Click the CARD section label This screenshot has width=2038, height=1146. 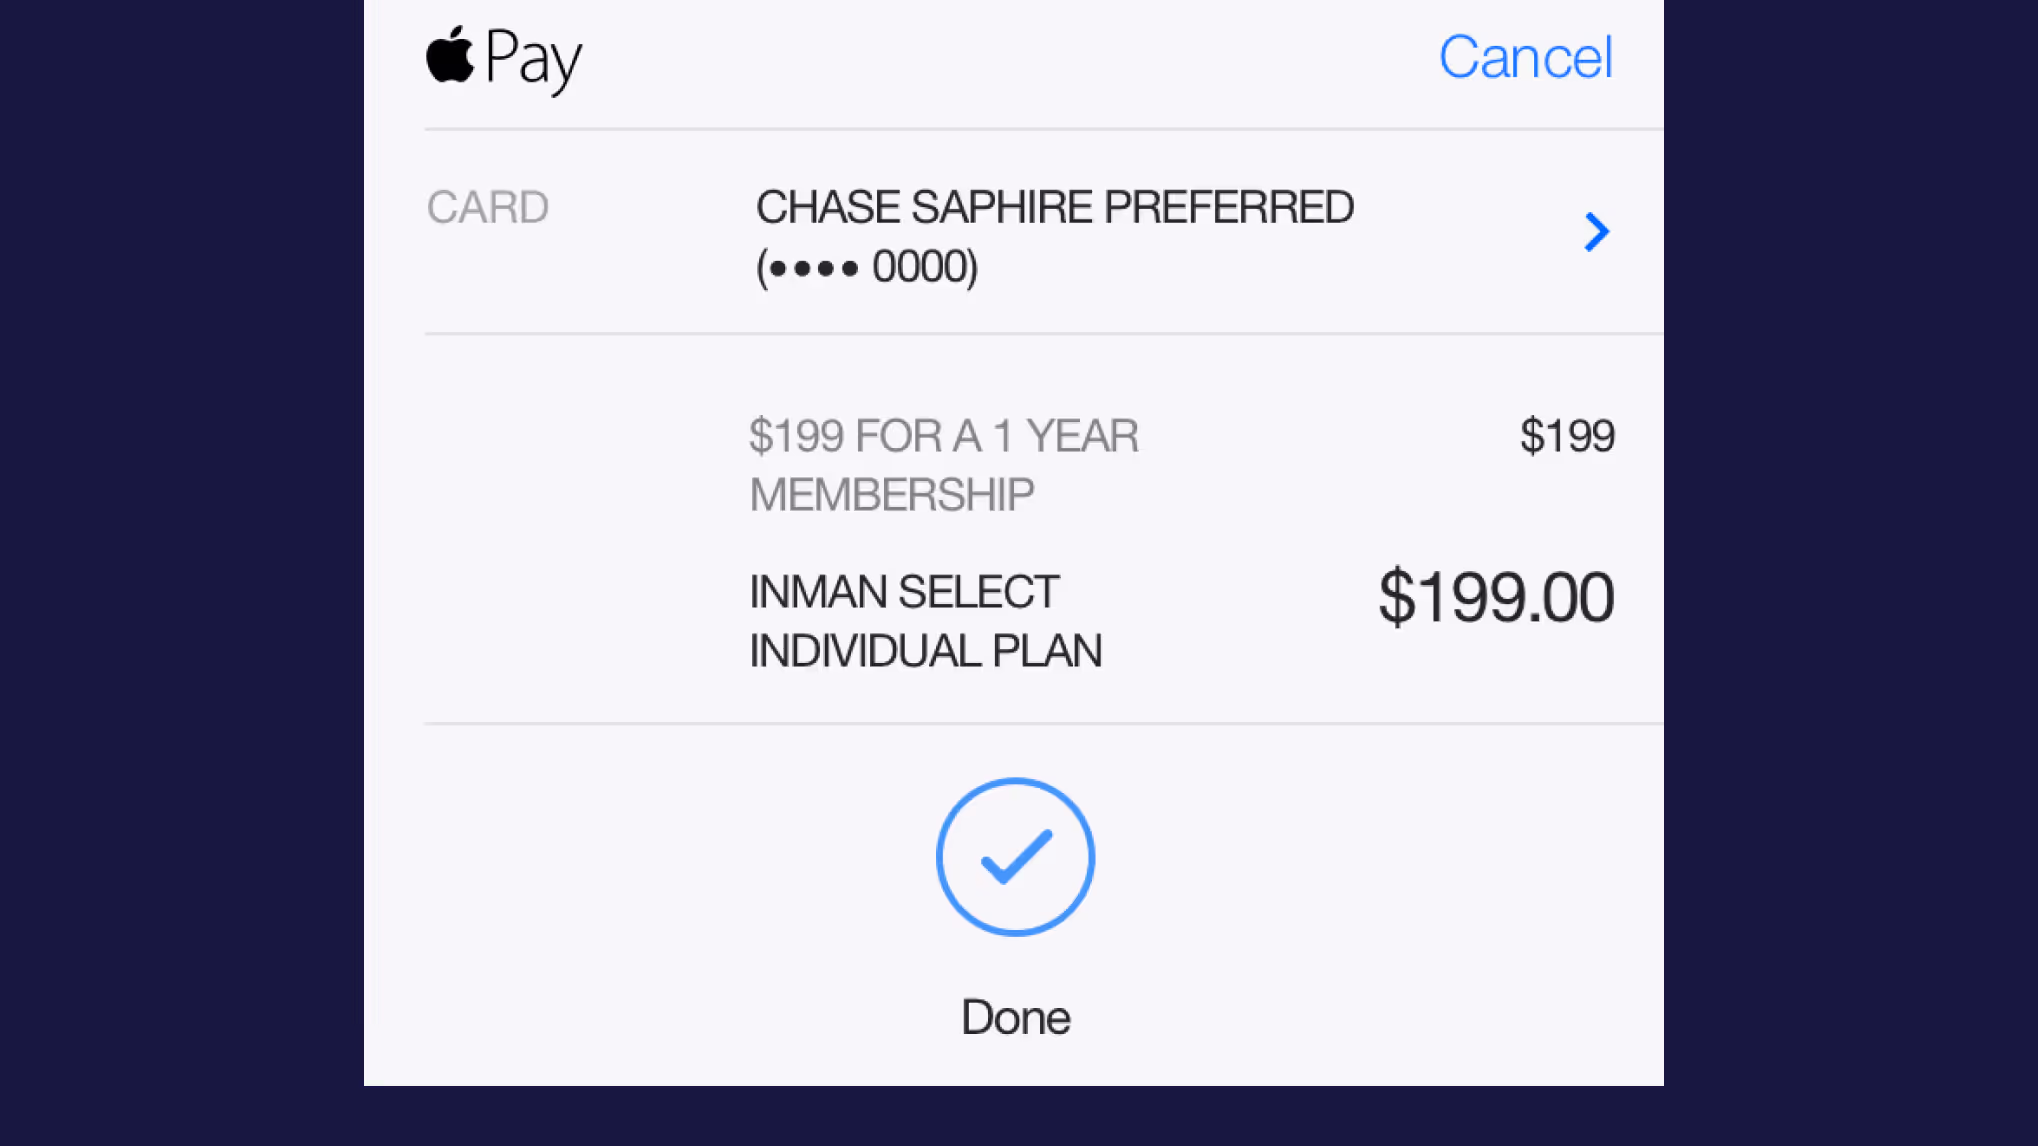coord(487,207)
